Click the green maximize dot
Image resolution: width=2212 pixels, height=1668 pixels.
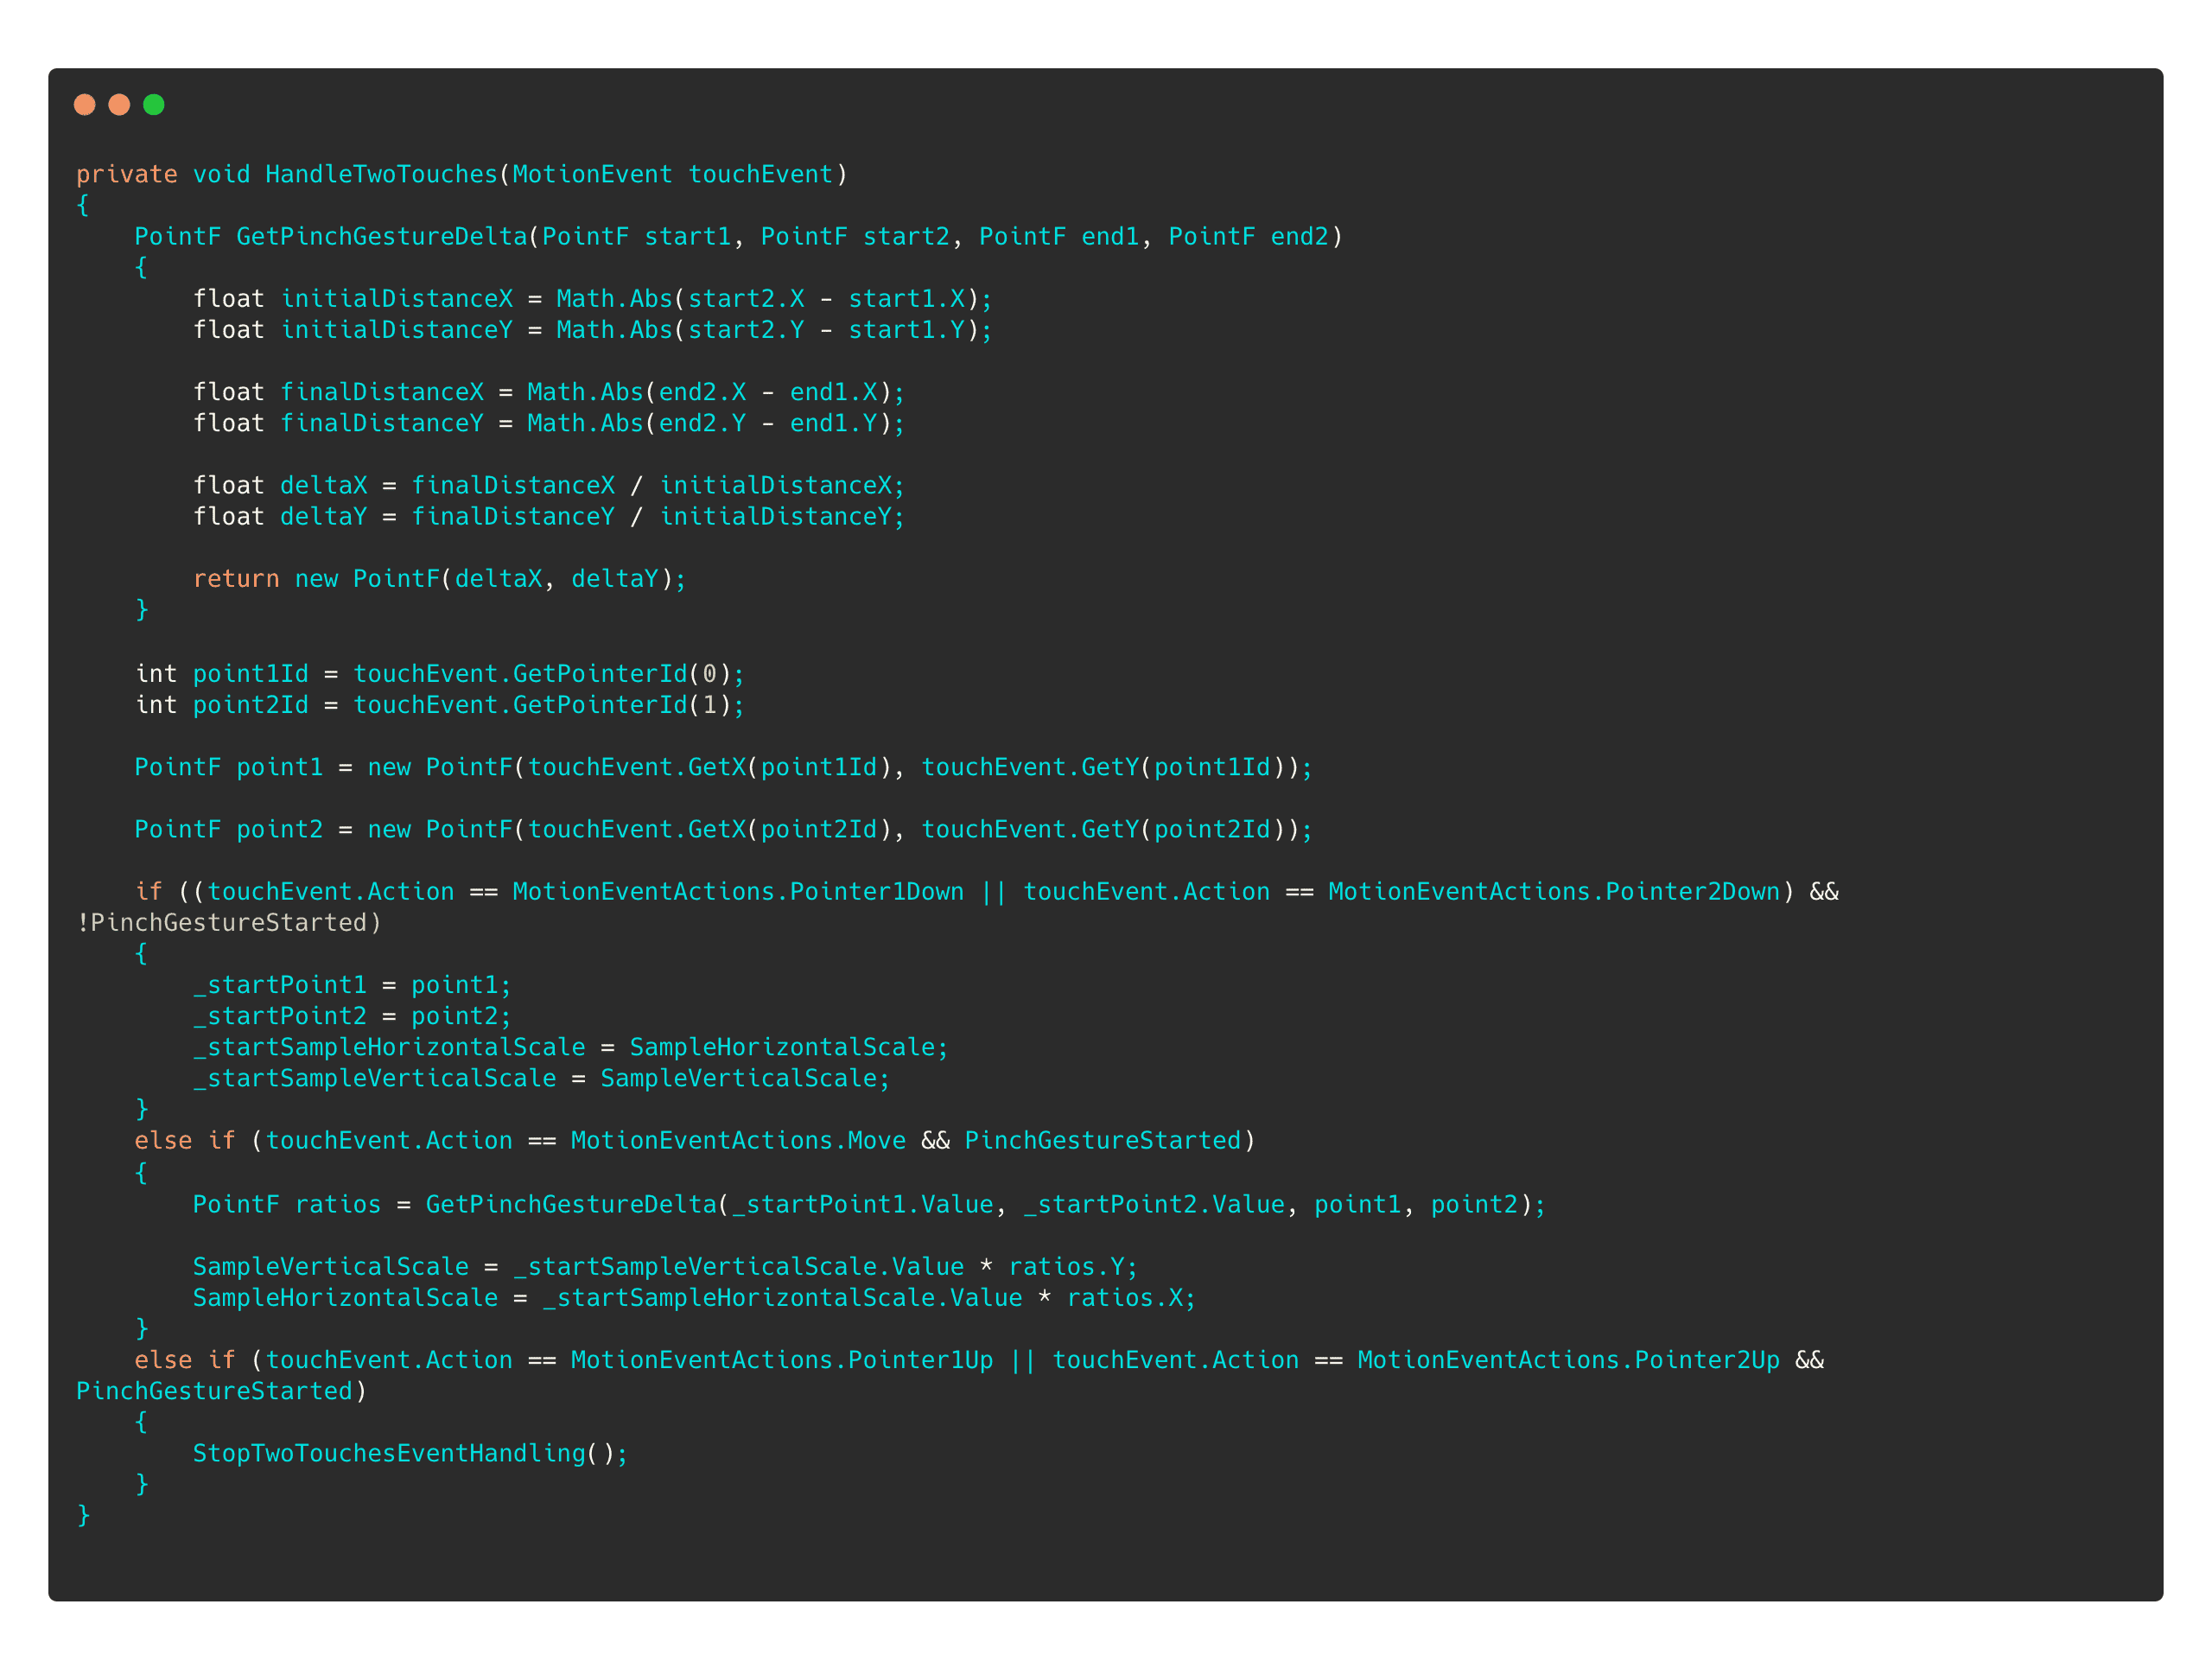[x=154, y=105]
